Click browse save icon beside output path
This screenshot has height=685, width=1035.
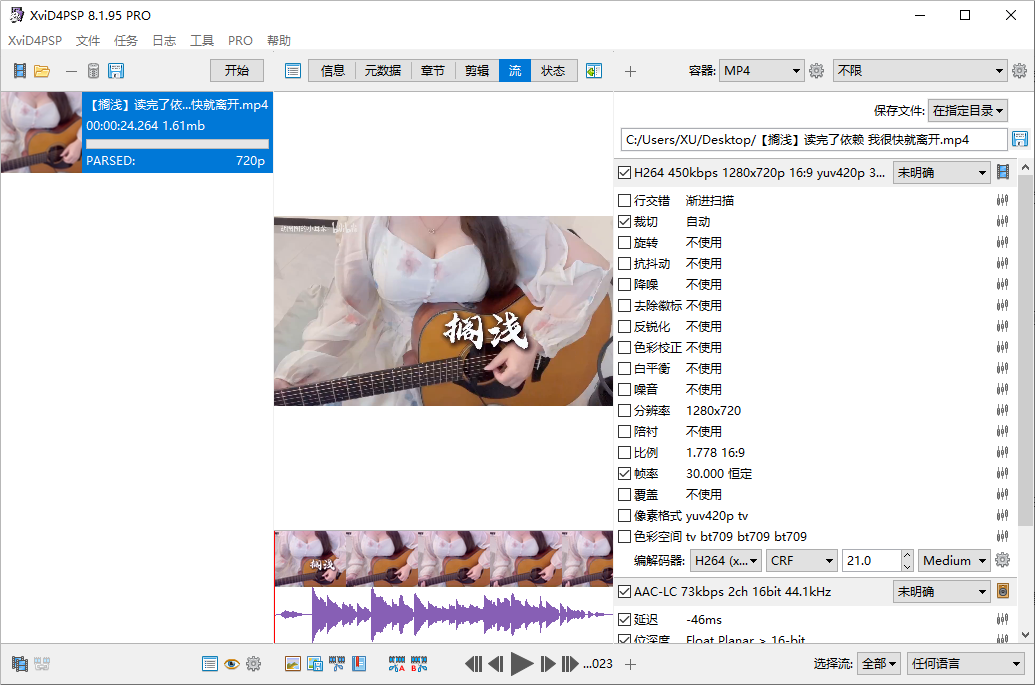(x=1020, y=139)
